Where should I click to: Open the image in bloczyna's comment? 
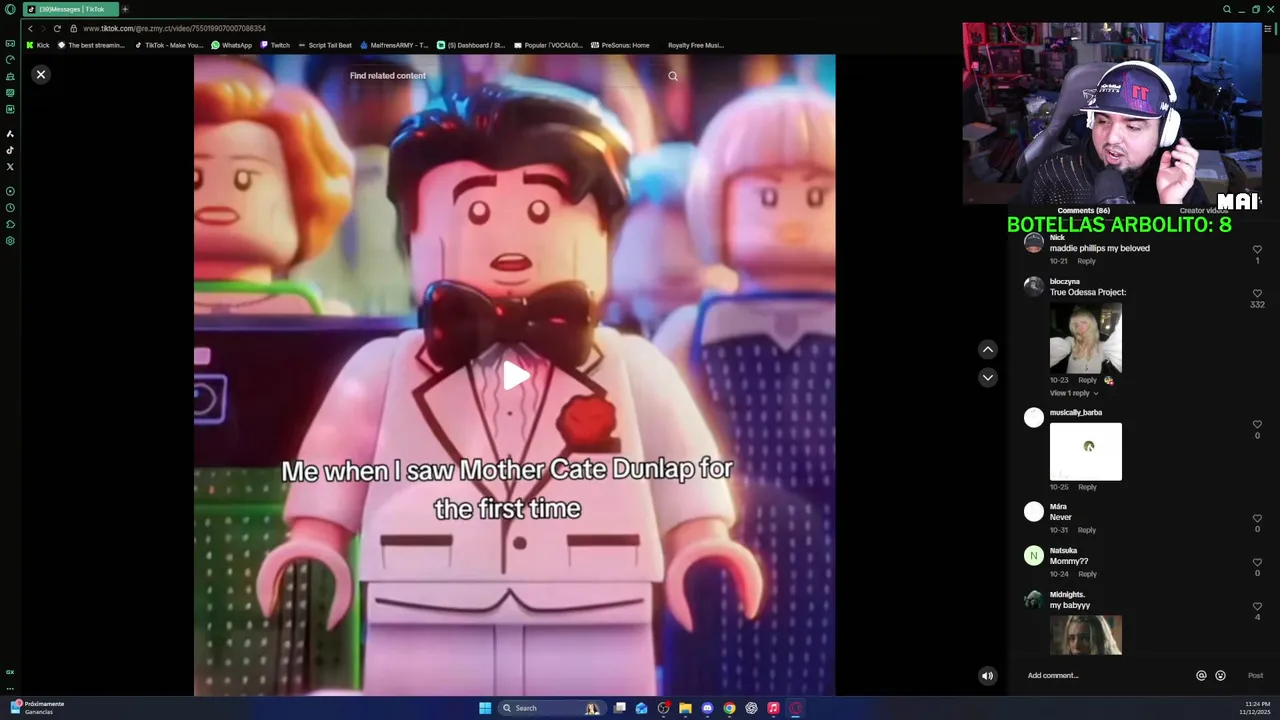click(x=1085, y=337)
